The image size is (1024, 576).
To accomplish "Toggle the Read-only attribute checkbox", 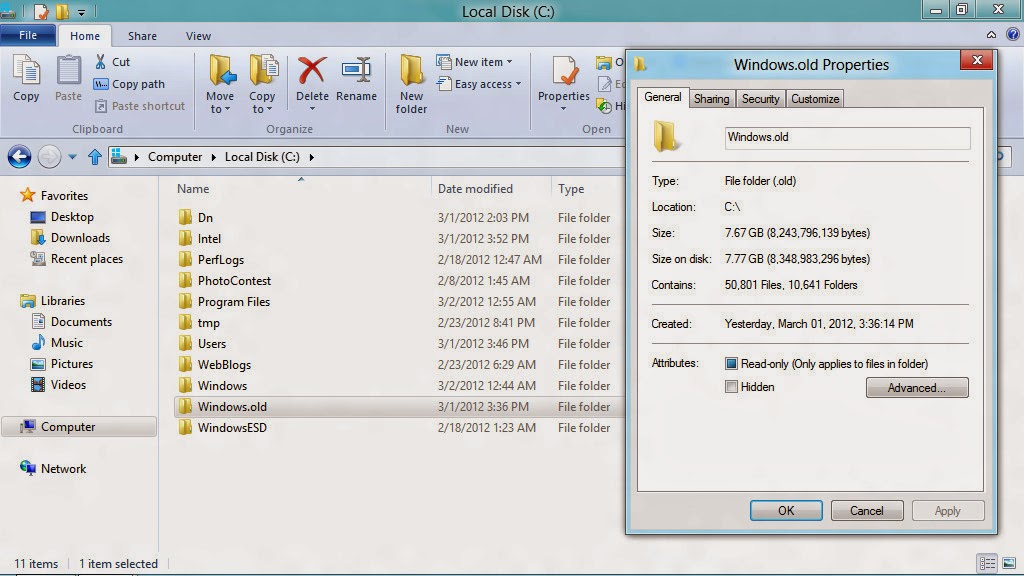I will [731, 364].
